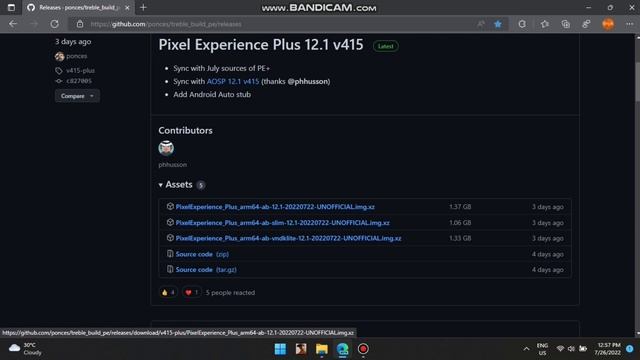Open the v415-plus tag link
640x360 pixels.
point(80,70)
